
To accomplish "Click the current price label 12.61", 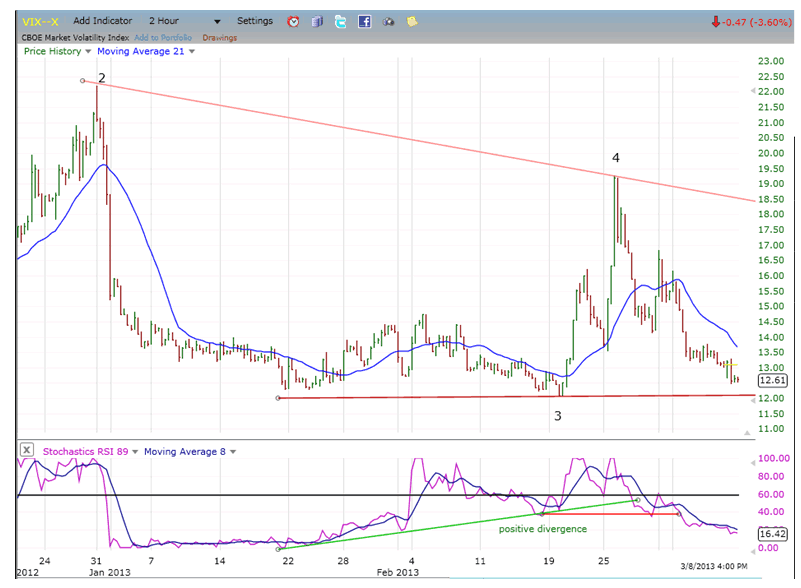I will 773,381.
